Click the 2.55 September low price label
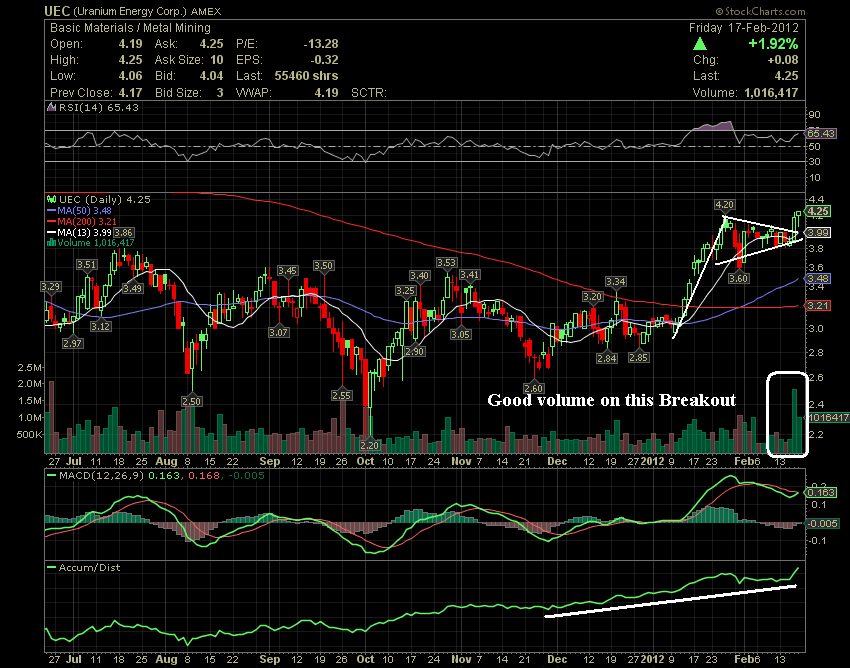Screen dimensions: 850x668 (342, 396)
